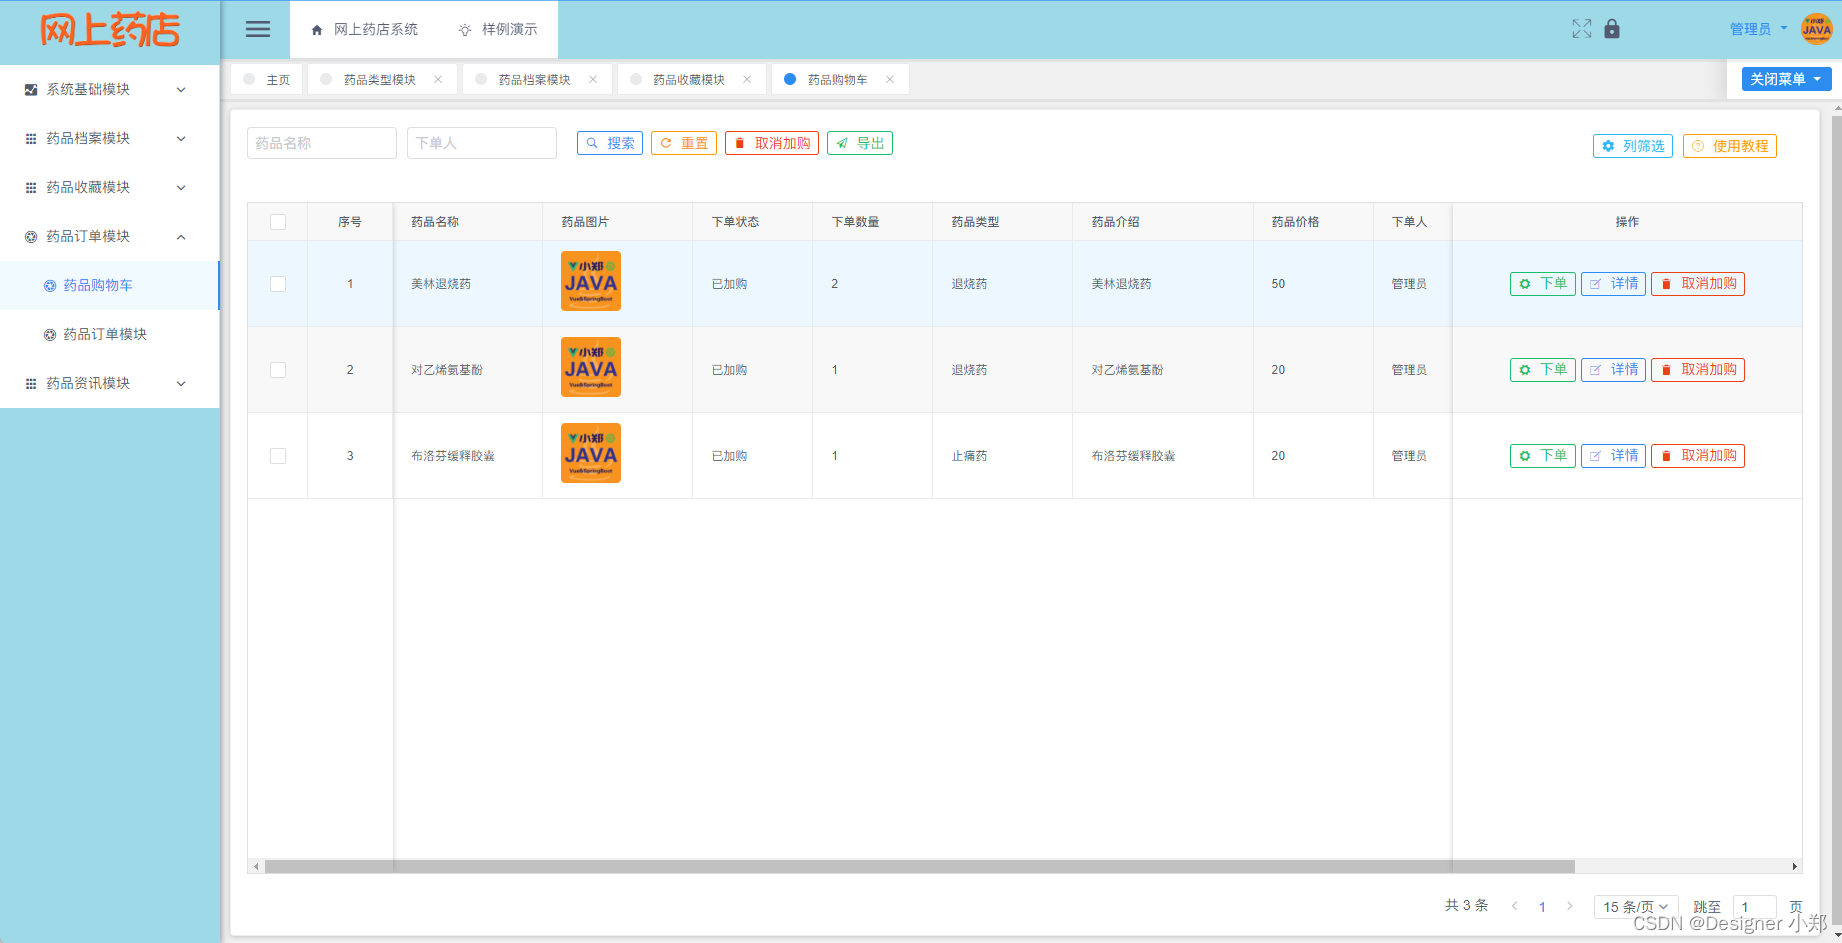Click the scrollbar left arrow
The width and height of the screenshot is (1842, 943).
pos(256,866)
